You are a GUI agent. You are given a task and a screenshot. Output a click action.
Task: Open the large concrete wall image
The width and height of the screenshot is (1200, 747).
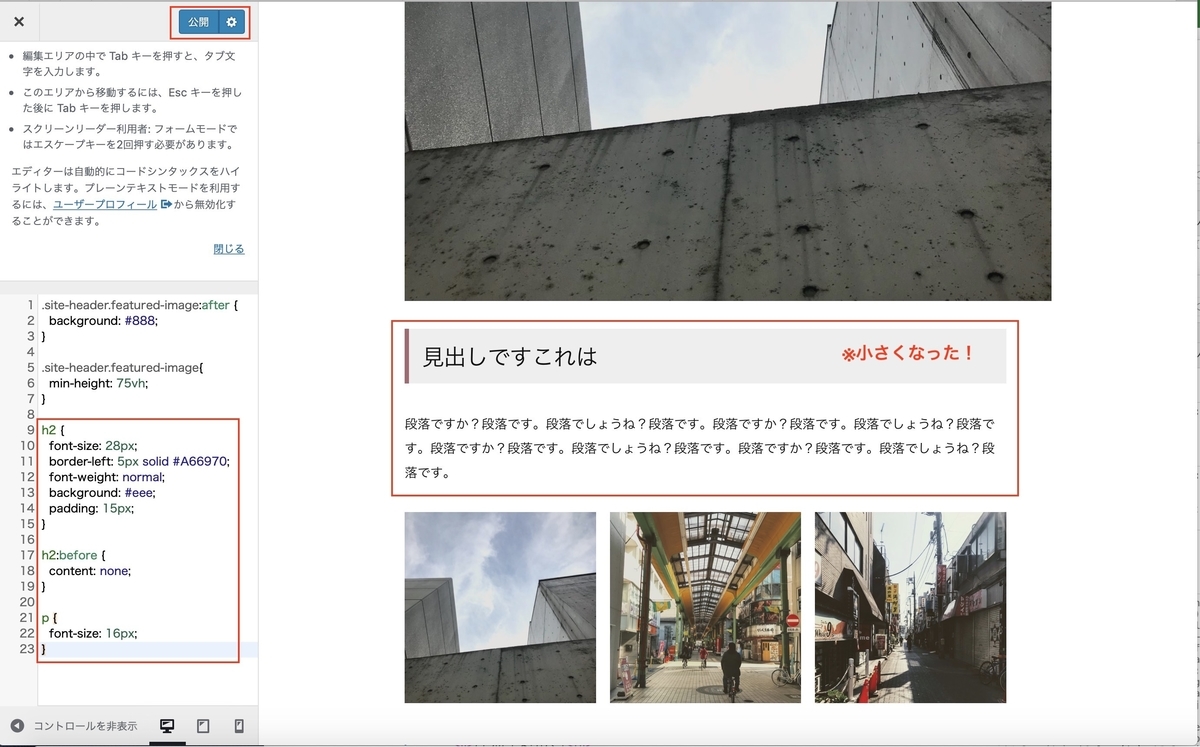728,150
